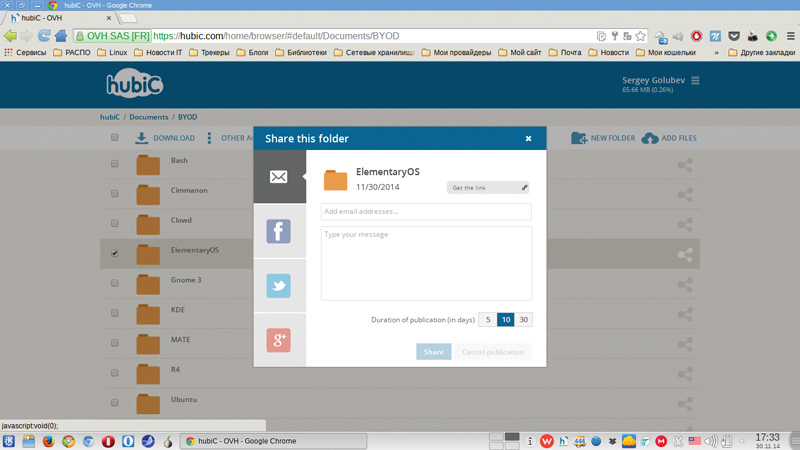800x450 pixels.
Task: Set publication duration to 30 days
Action: pos(523,320)
